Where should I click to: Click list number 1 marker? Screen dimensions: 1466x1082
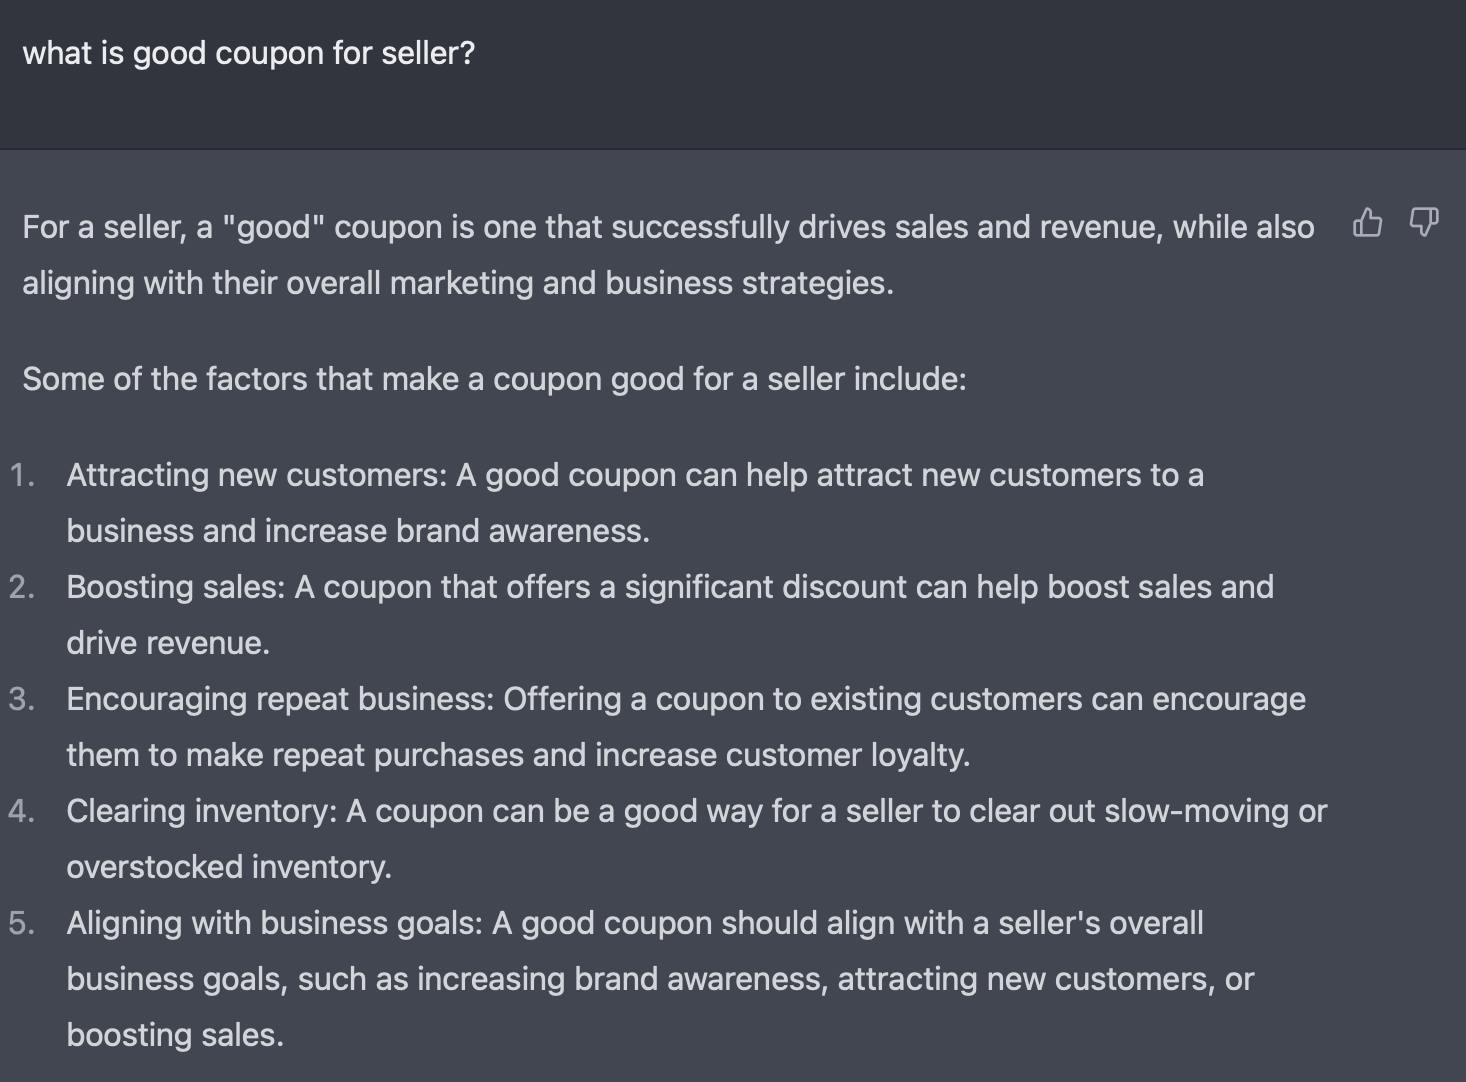tap(22, 475)
